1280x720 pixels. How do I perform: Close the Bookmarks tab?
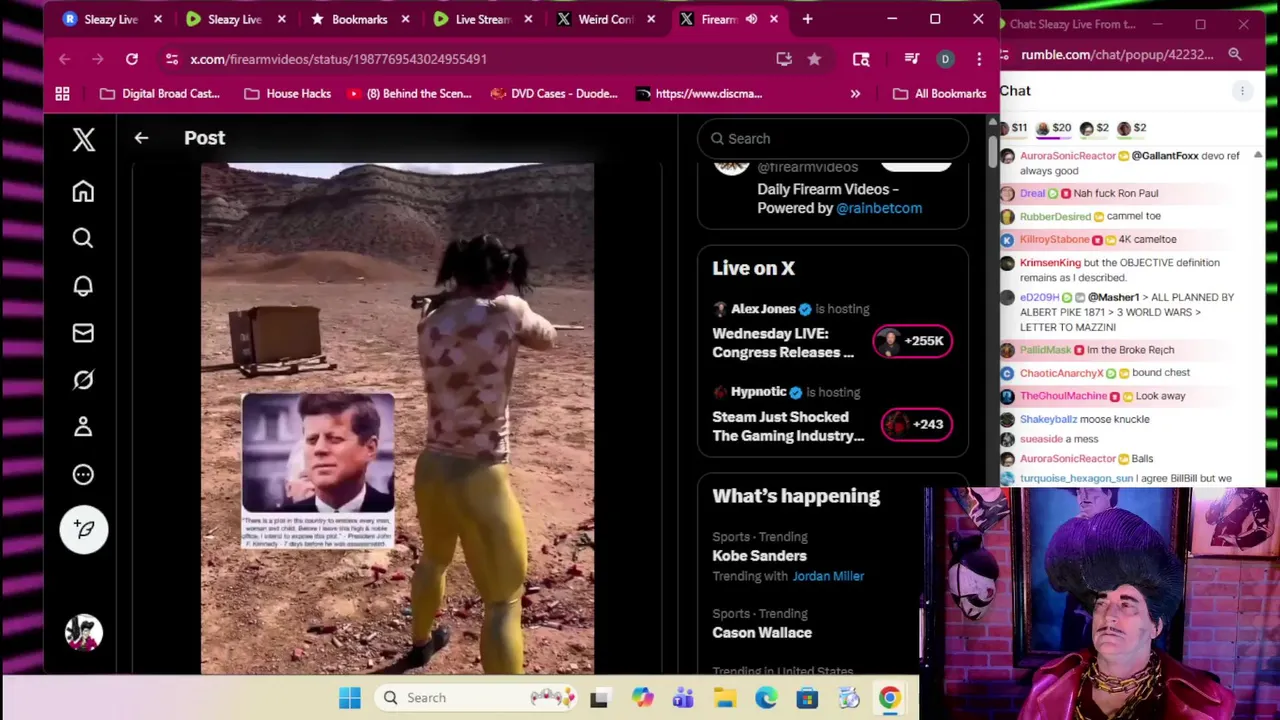click(405, 19)
